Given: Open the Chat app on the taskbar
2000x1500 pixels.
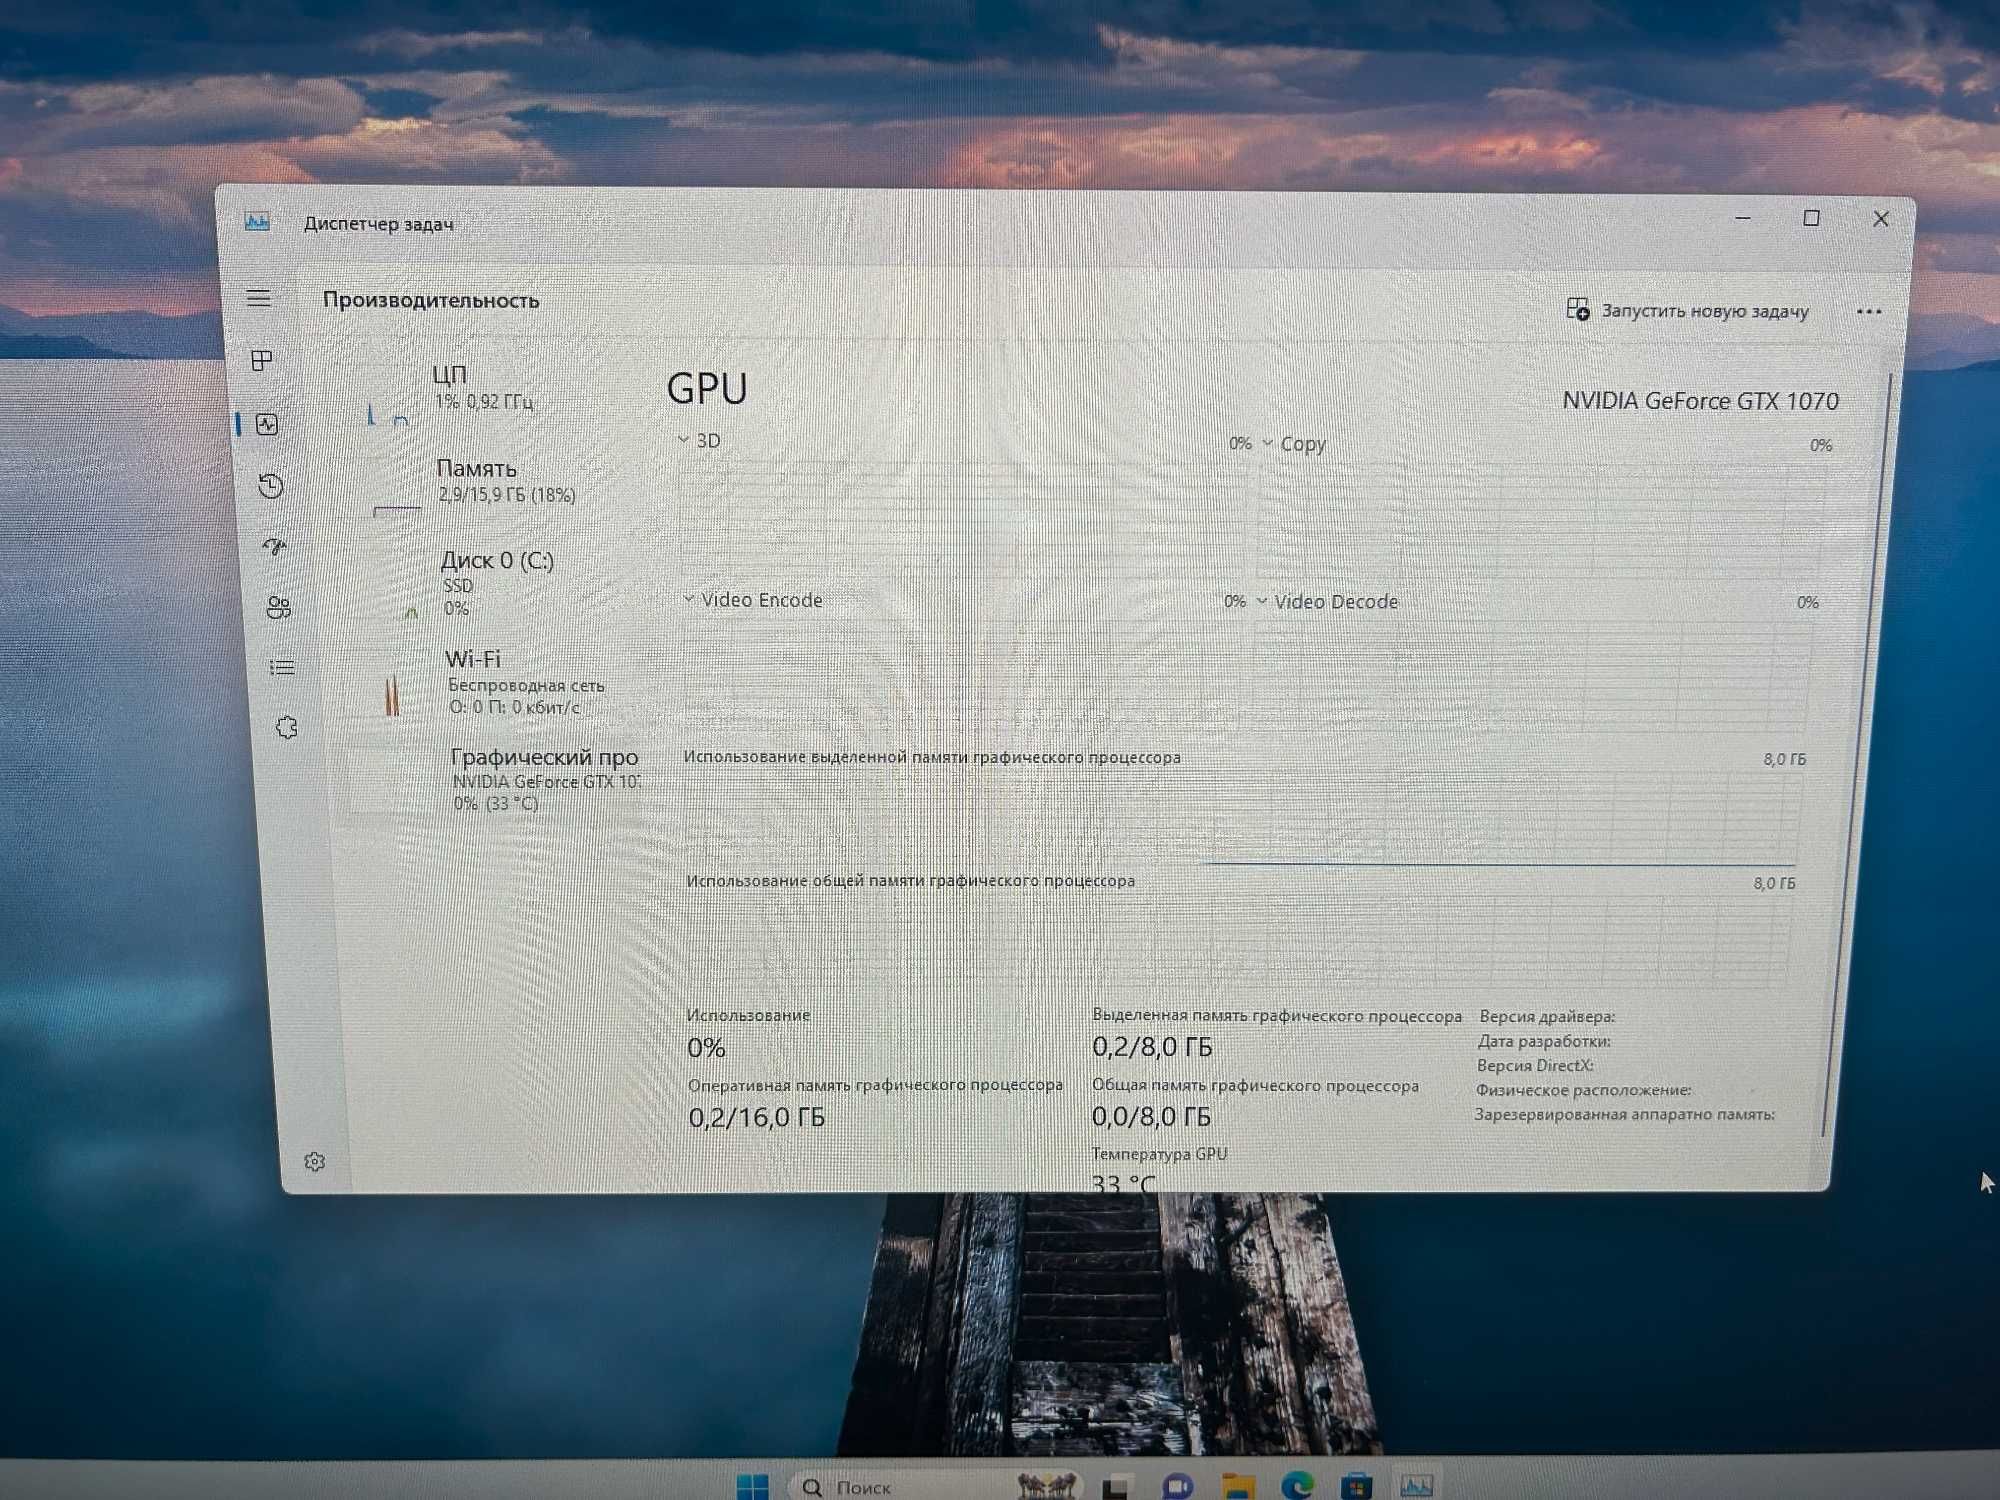Looking at the screenshot, I should [x=1177, y=1487].
